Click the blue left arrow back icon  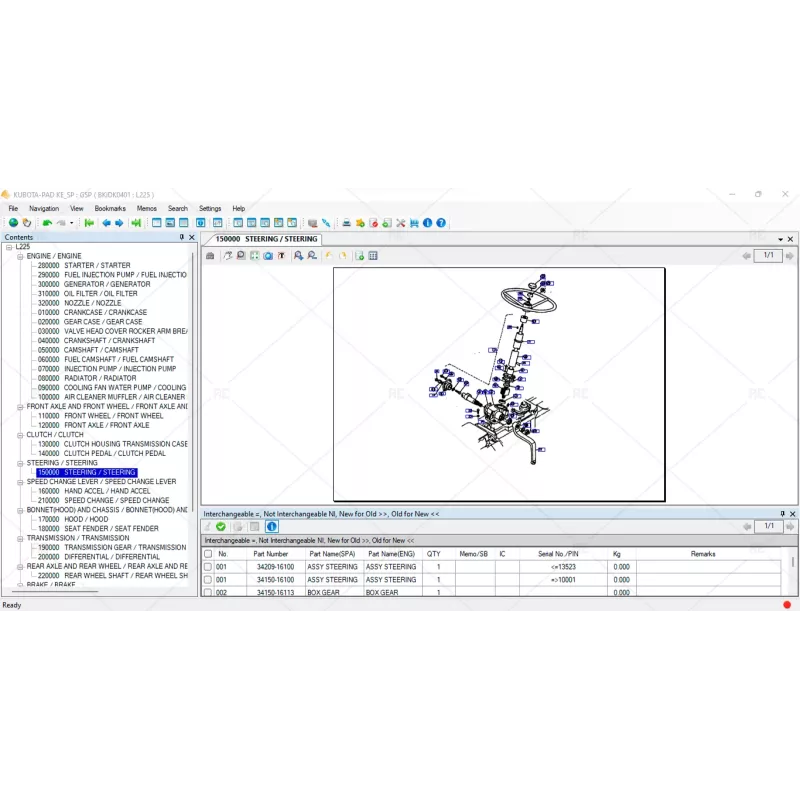pyautogui.click(x=106, y=223)
